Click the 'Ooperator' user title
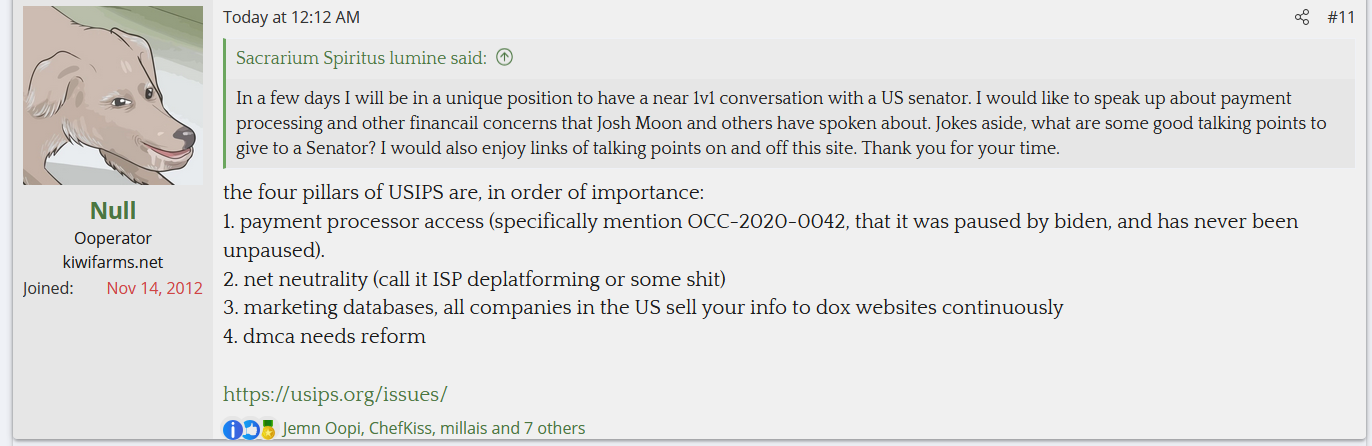The height and width of the screenshot is (446, 1372). [113, 239]
